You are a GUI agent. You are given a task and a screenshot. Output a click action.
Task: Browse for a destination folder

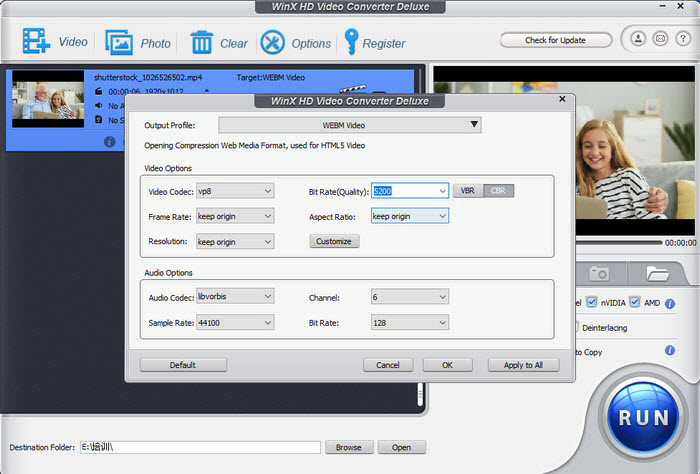[349, 447]
